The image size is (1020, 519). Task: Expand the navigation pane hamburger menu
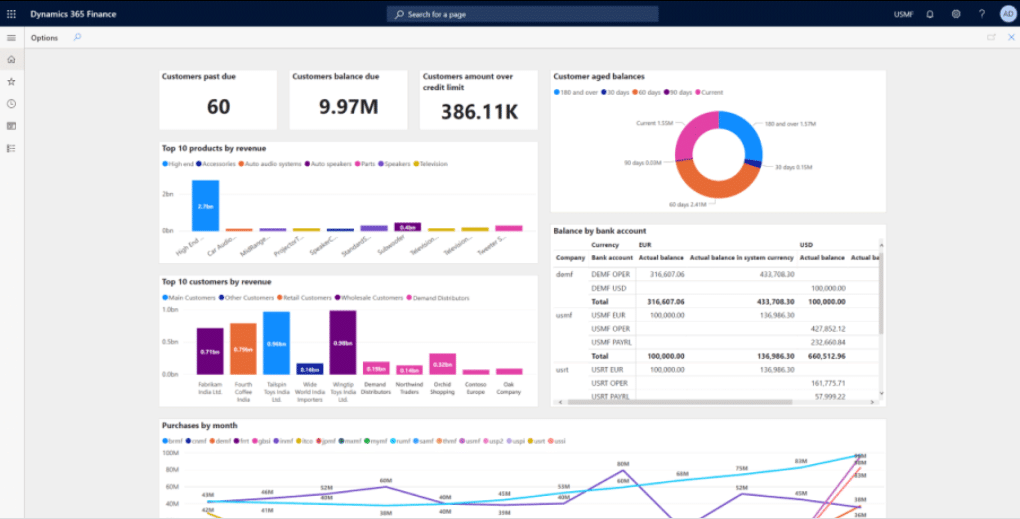[11, 38]
